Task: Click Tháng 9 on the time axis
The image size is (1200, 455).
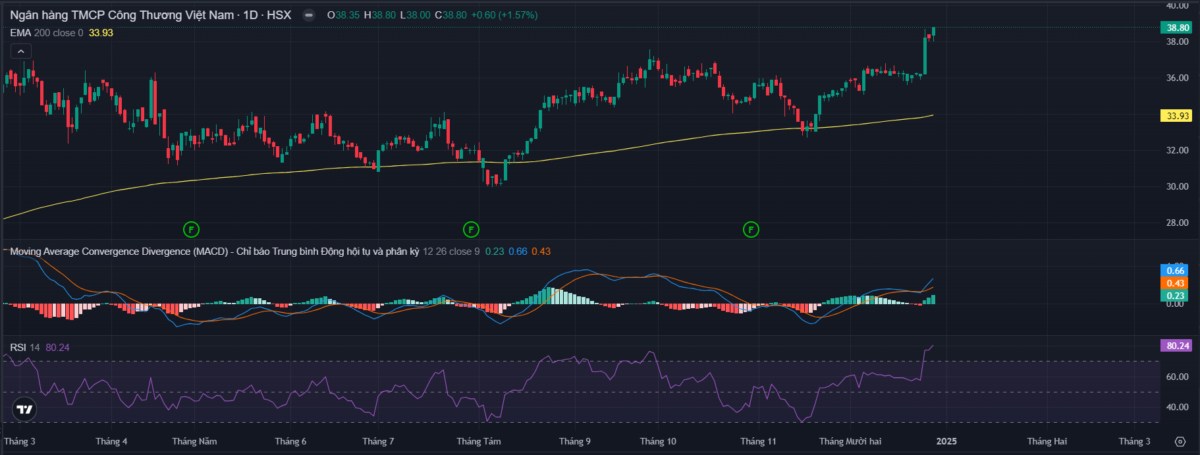Action: click(x=575, y=441)
